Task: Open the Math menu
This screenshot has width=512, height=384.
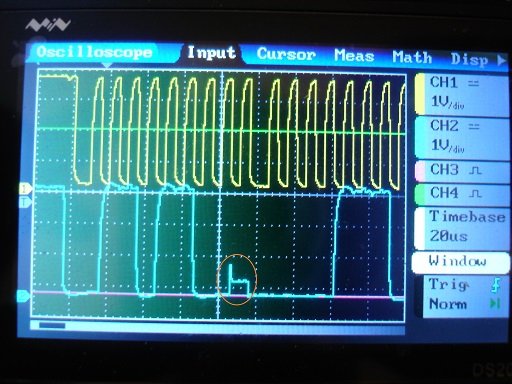Action: (412, 57)
